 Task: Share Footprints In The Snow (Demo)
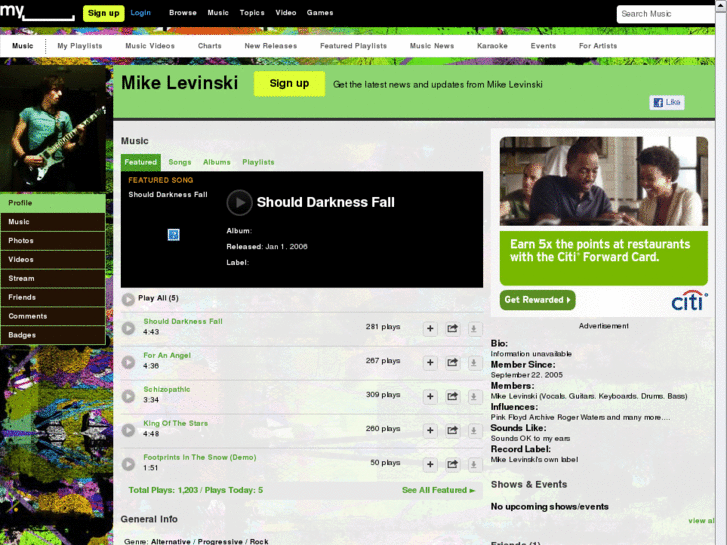point(452,464)
